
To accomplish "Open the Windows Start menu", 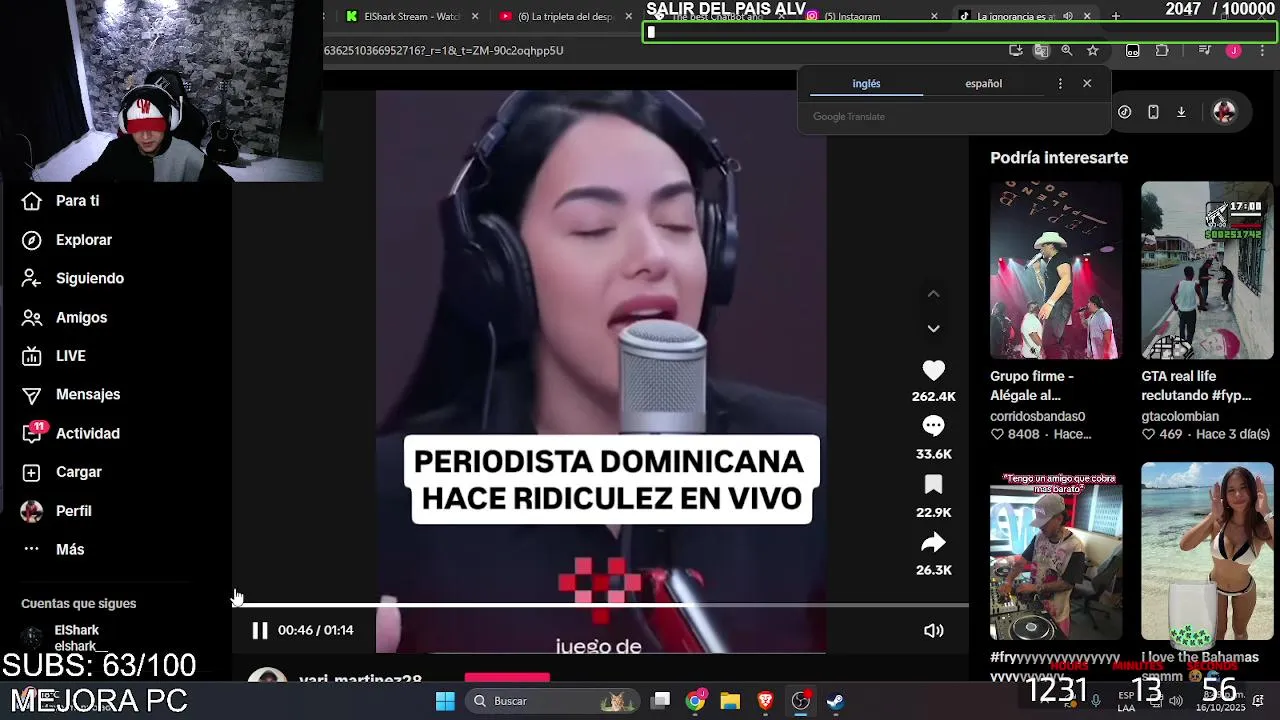I will click(445, 701).
